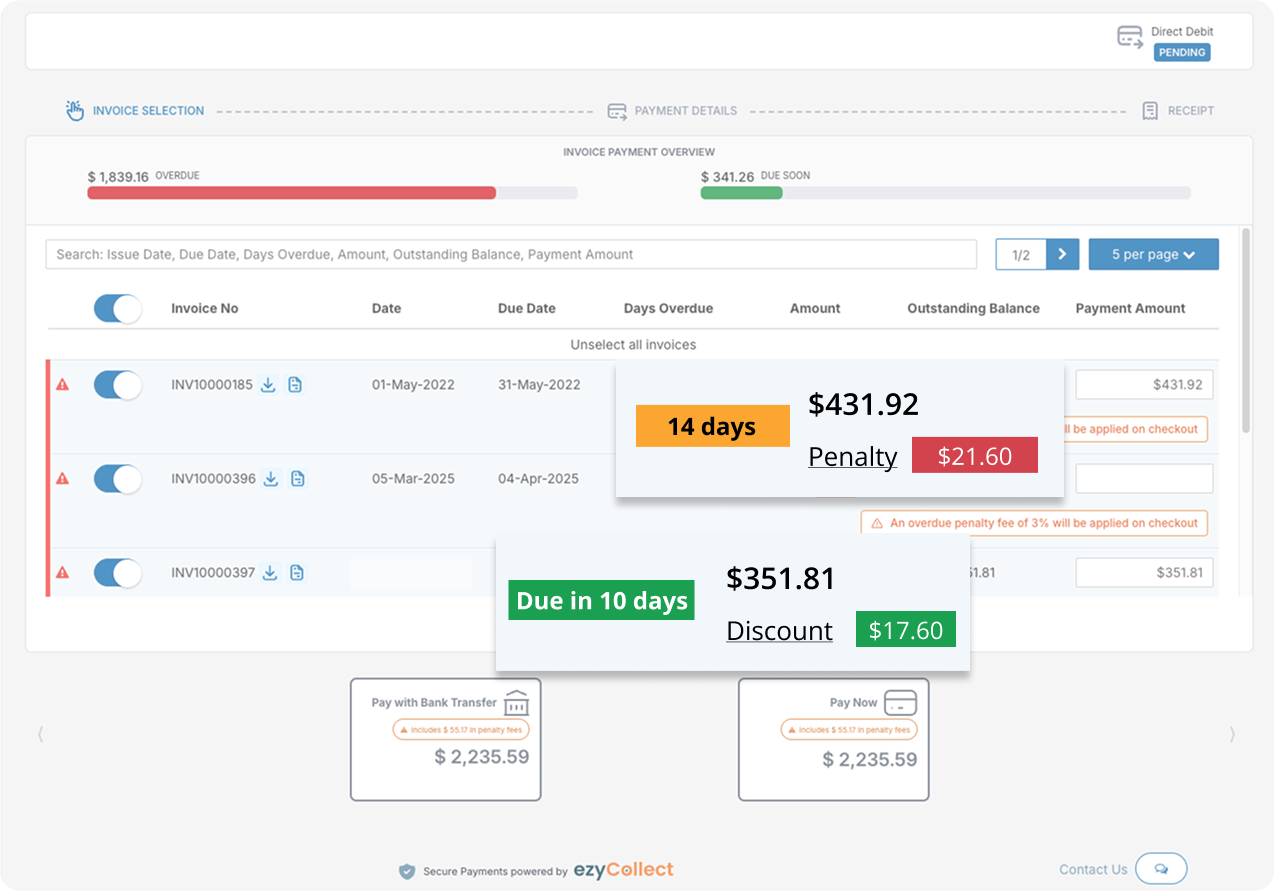Click warning triangle for INV10000397
Image resolution: width=1274 pixels, height=891 pixels.
(x=63, y=572)
